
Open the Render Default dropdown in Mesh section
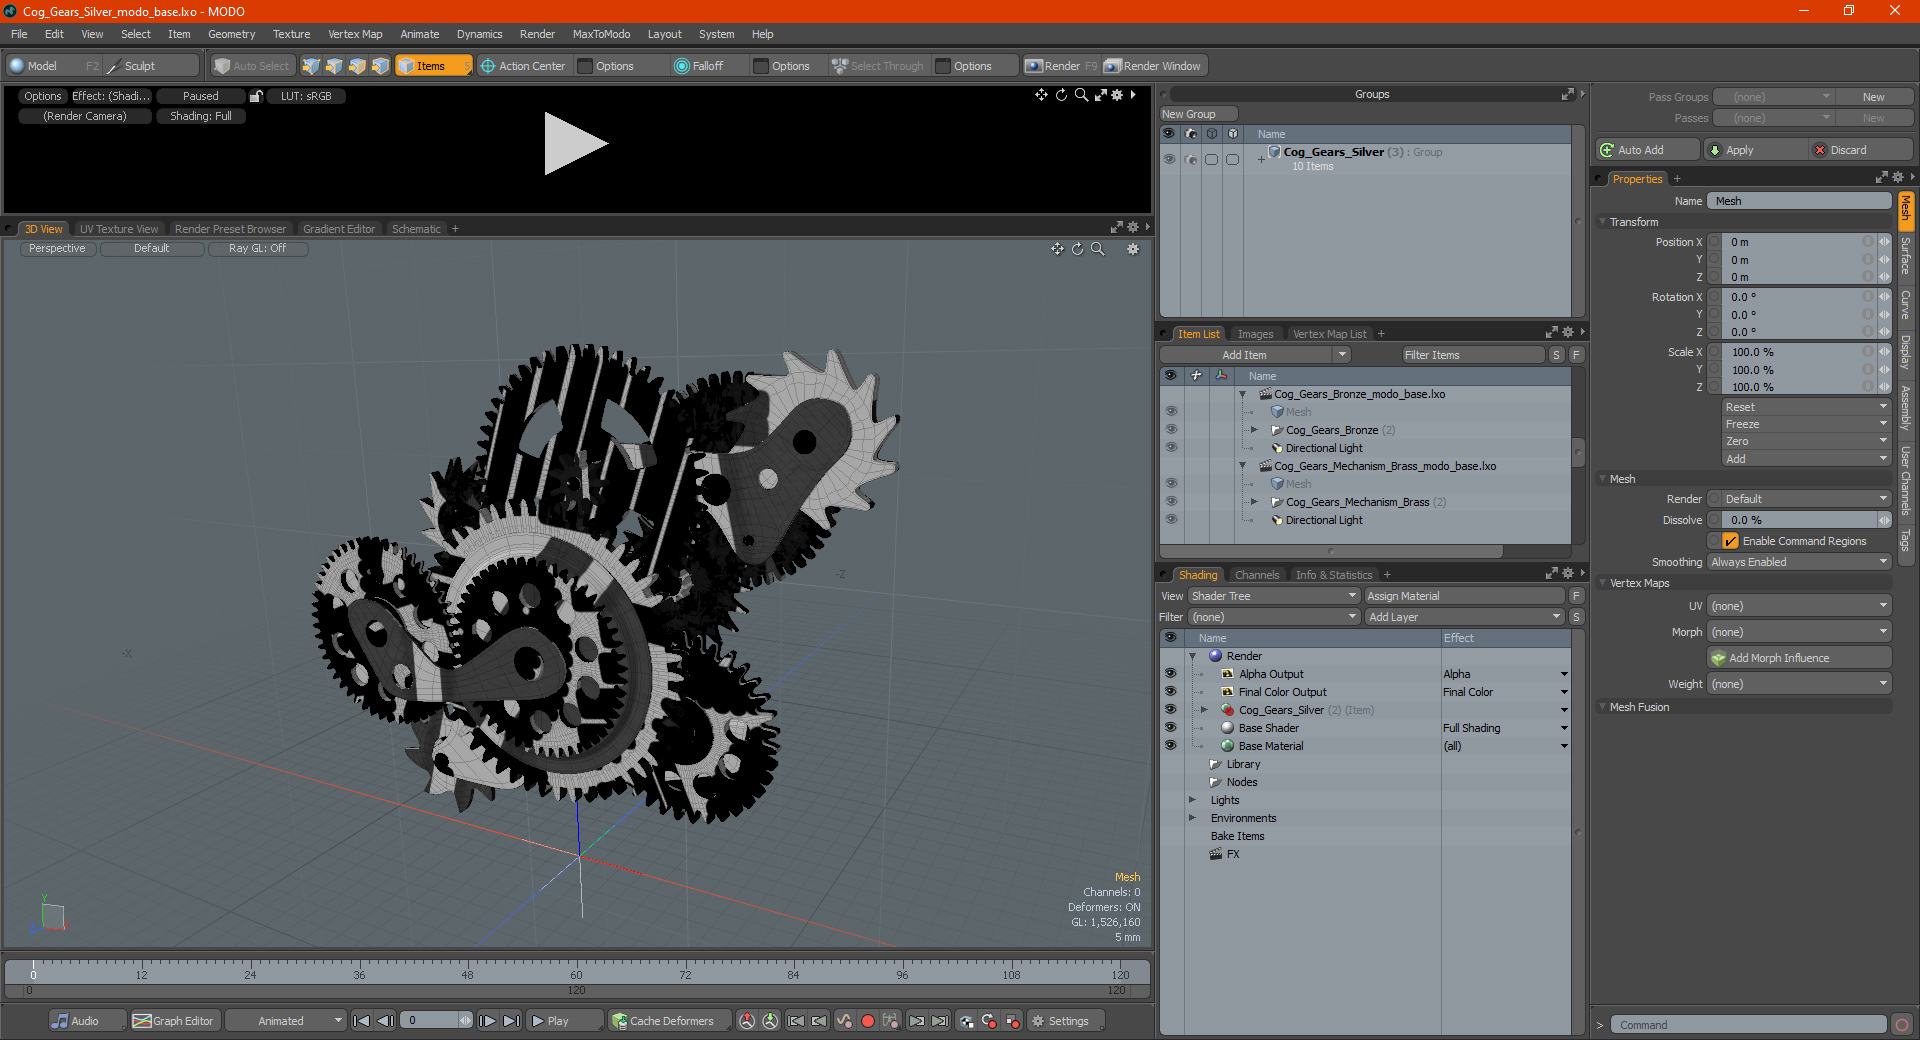(1805, 499)
